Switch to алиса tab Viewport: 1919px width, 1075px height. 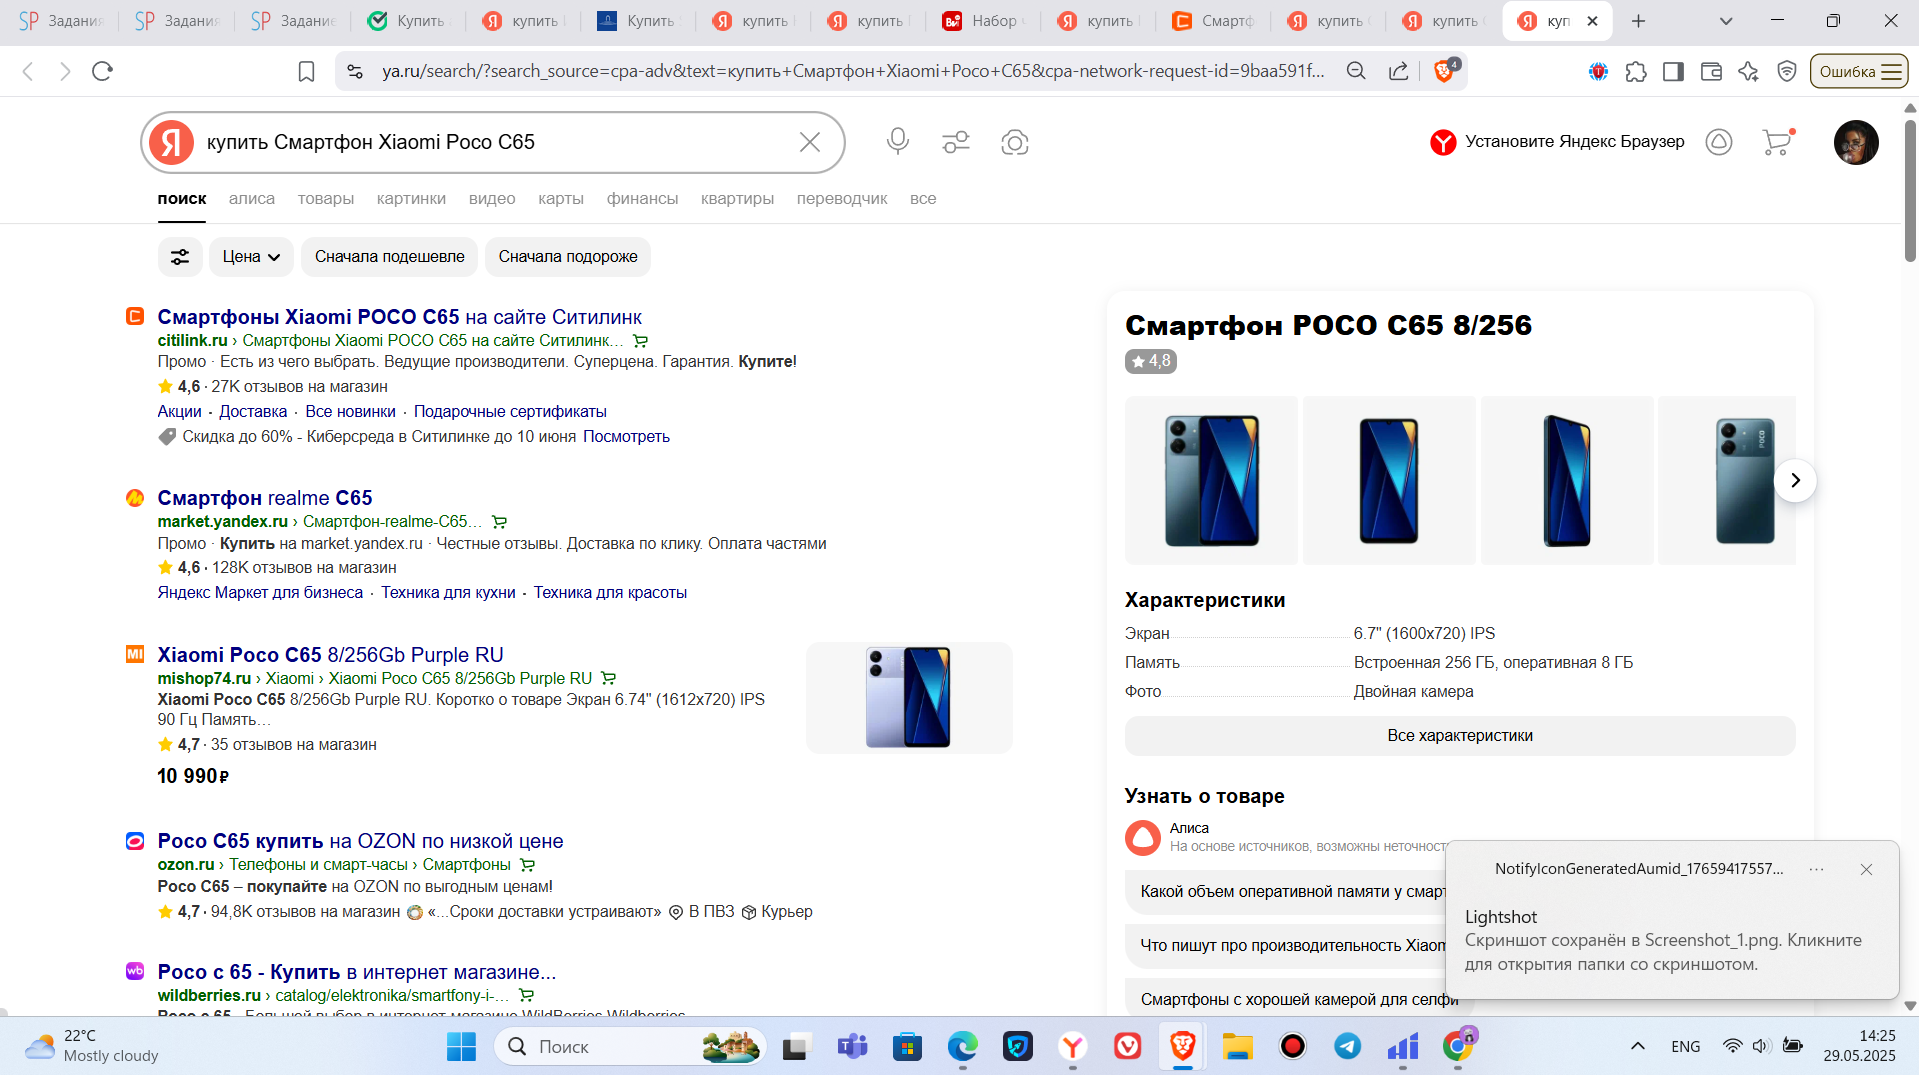point(252,199)
